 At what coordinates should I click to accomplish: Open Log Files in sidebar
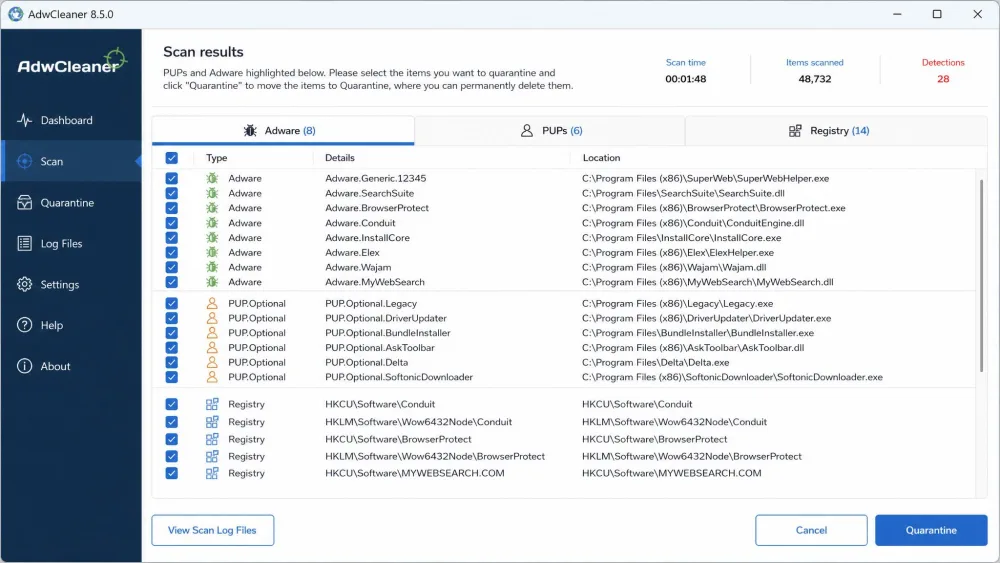[x=71, y=244]
